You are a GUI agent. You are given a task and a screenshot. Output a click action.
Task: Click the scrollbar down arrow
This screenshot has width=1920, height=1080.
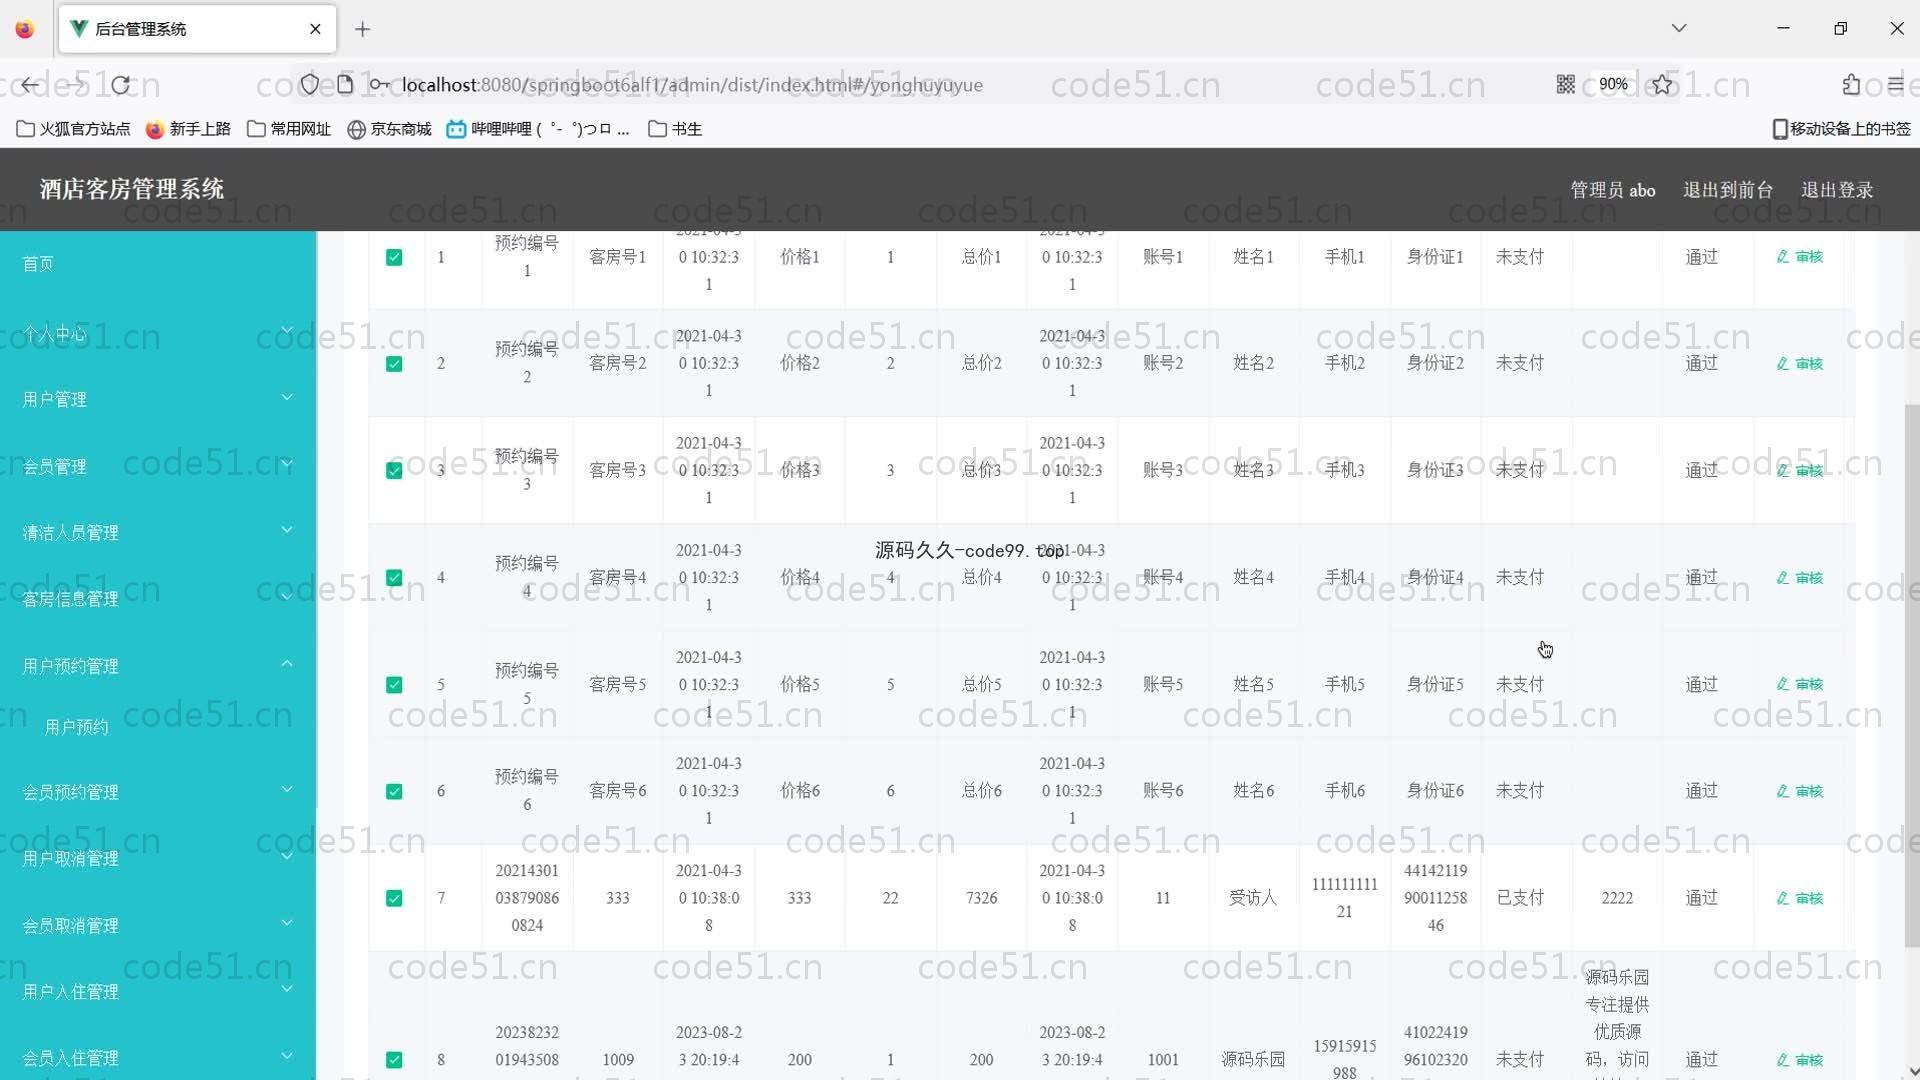click(1912, 1071)
